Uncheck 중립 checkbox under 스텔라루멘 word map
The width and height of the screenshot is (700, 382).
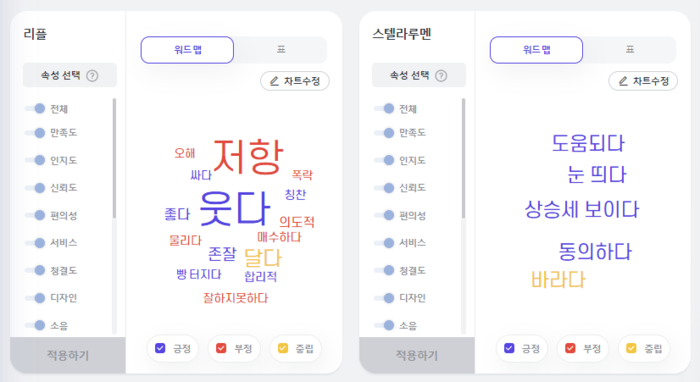point(631,348)
